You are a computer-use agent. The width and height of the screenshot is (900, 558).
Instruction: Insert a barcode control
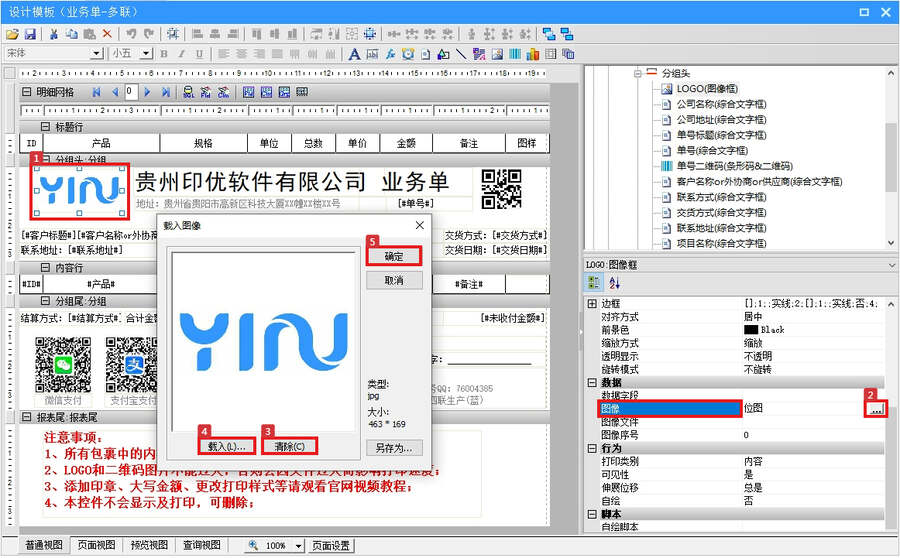[x=515, y=54]
